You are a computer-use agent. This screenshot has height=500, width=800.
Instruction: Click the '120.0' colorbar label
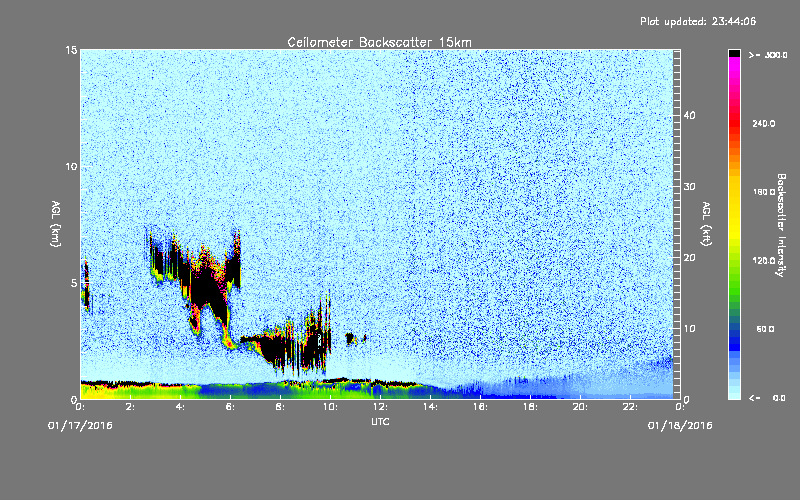click(764, 261)
